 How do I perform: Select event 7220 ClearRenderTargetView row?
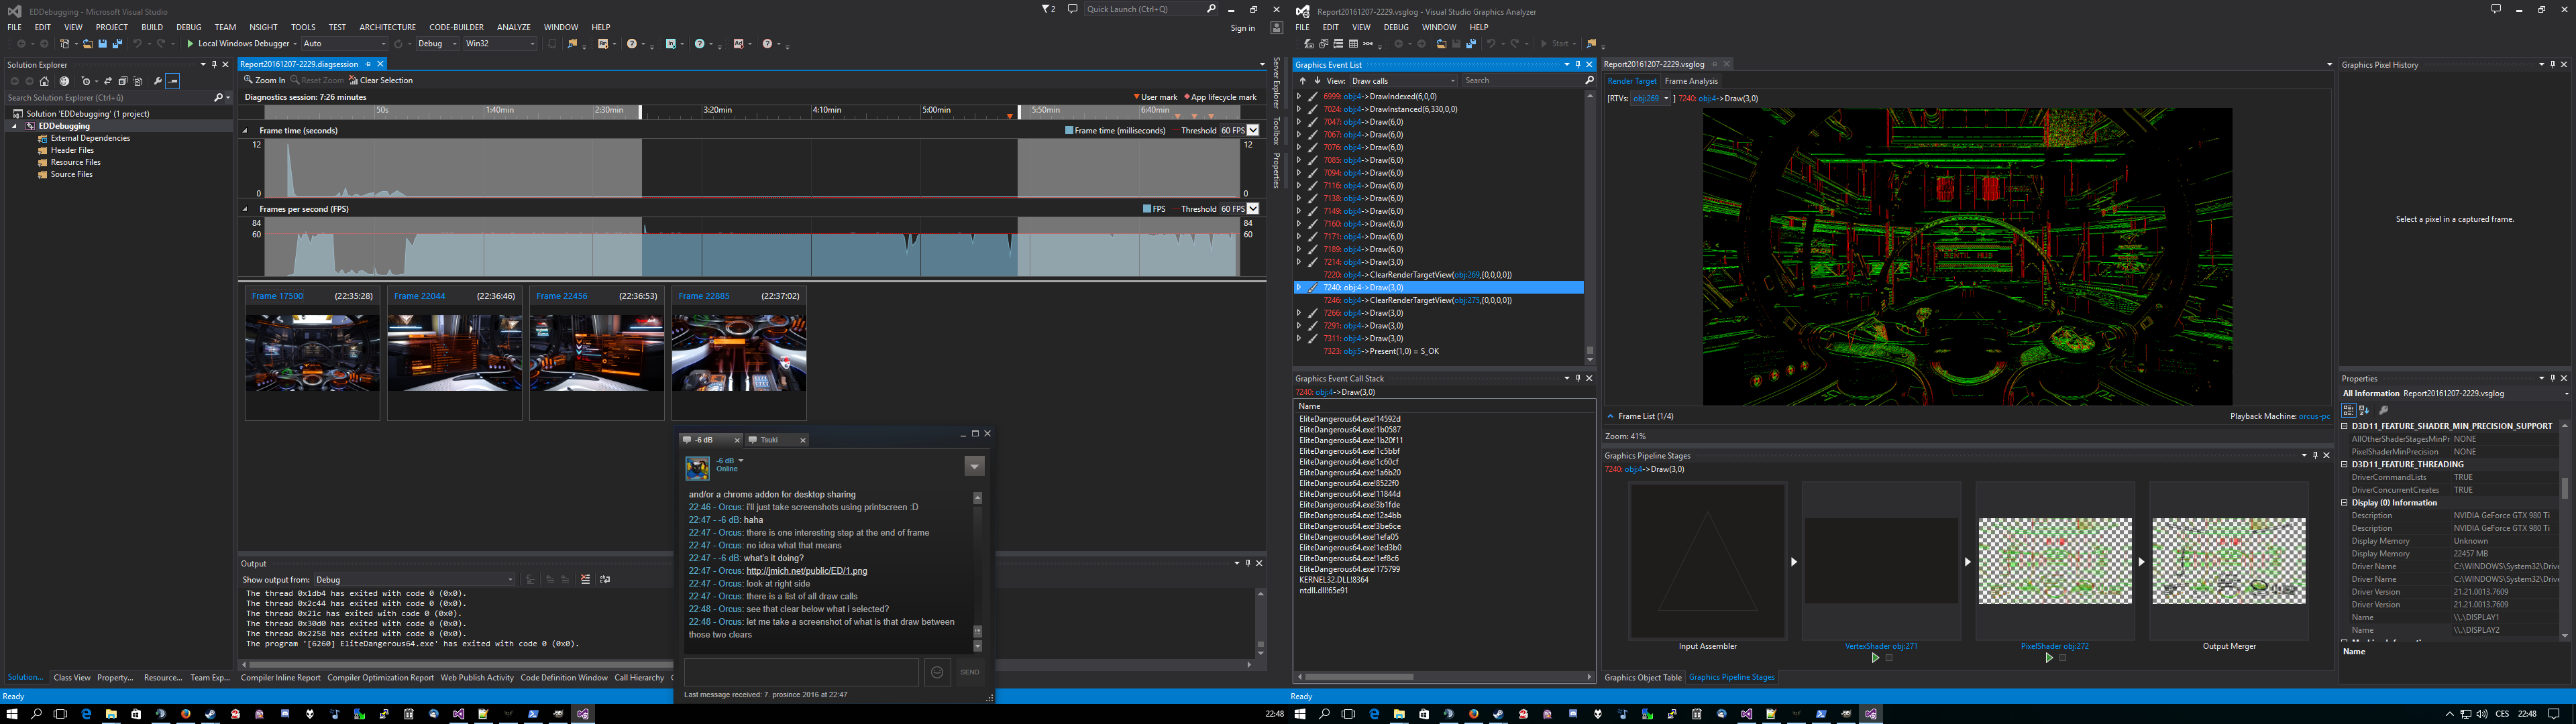[x=1438, y=275]
